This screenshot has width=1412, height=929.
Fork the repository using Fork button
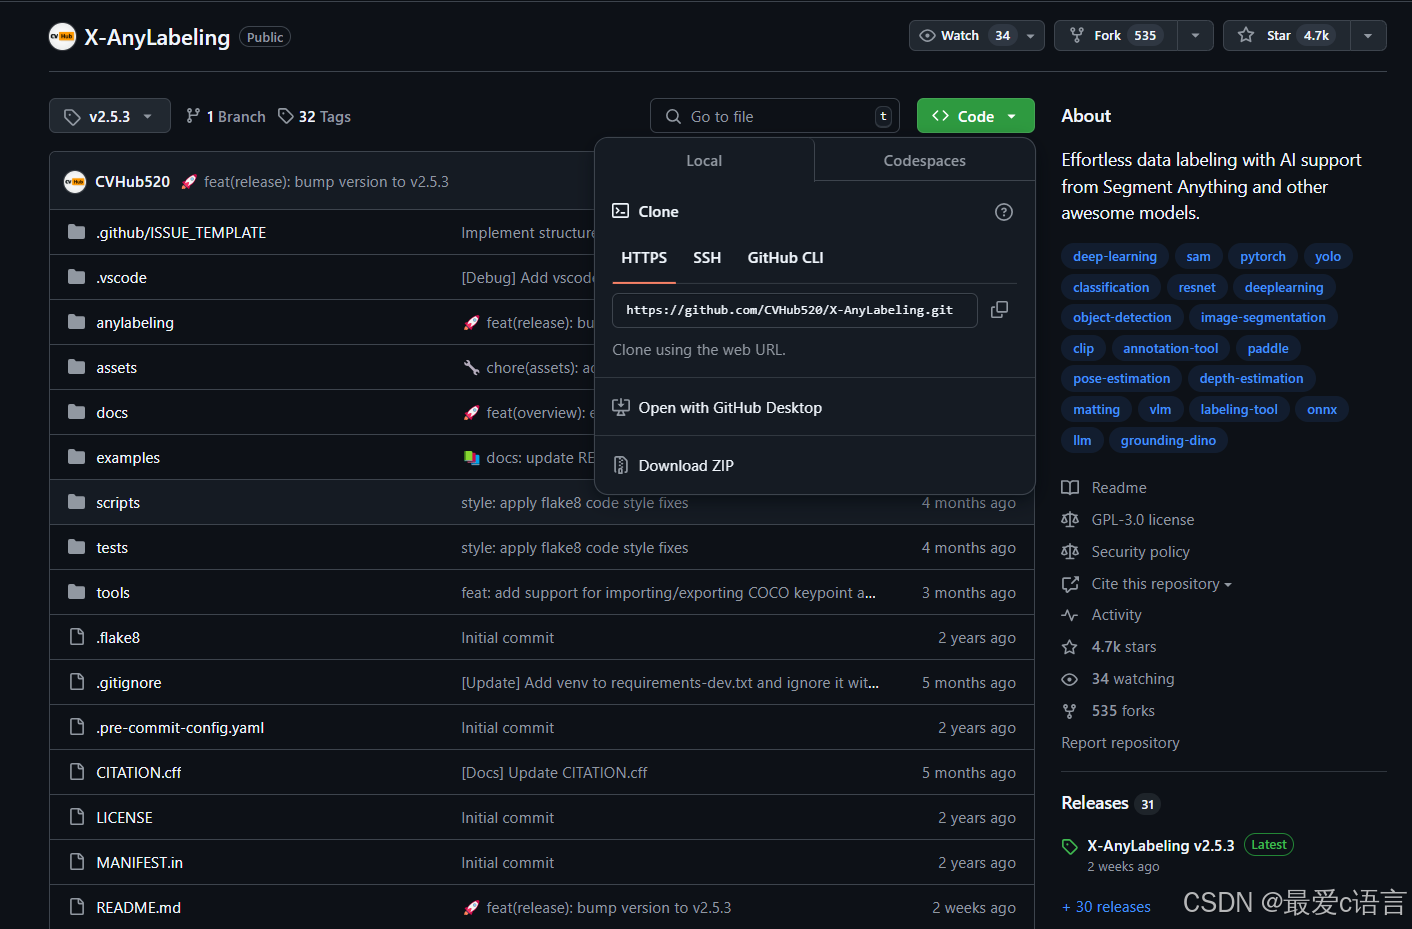pos(1116,35)
